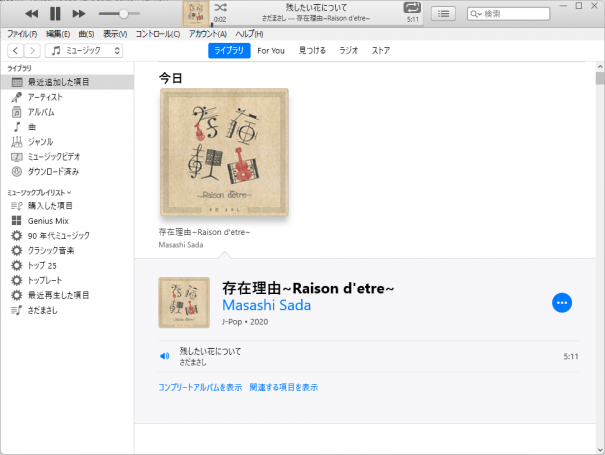Image resolution: width=605 pixels, height=455 pixels.
Task: Pause the currently playing song
Action: click(55, 14)
